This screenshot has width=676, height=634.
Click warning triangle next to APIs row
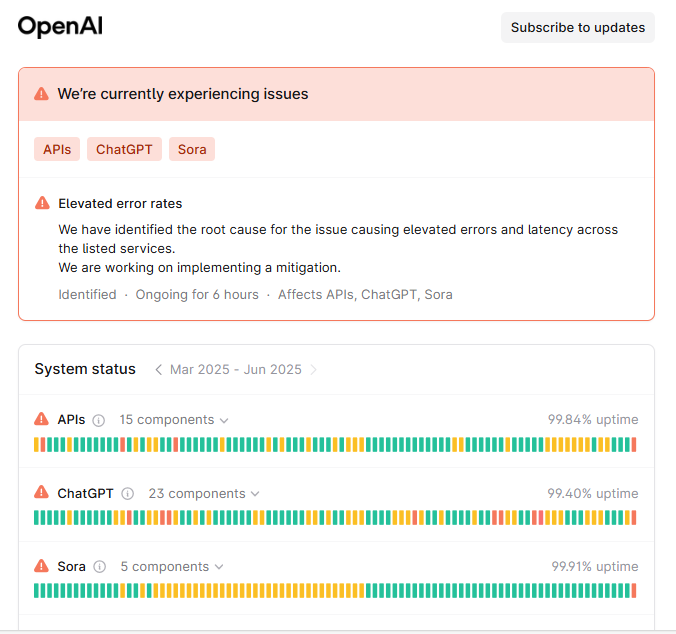(41, 419)
